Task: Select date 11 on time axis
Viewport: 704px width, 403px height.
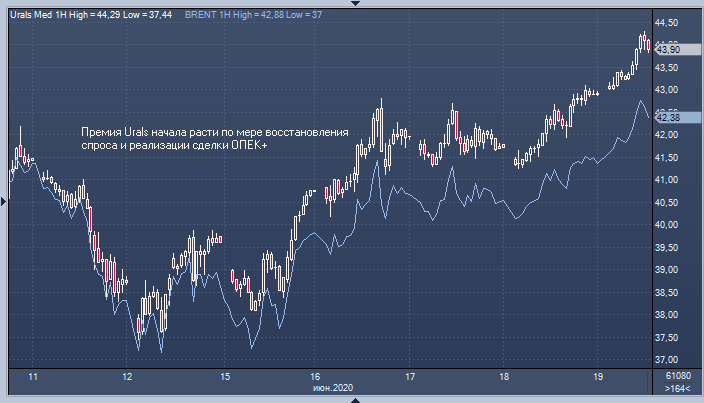Action: pos(33,376)
